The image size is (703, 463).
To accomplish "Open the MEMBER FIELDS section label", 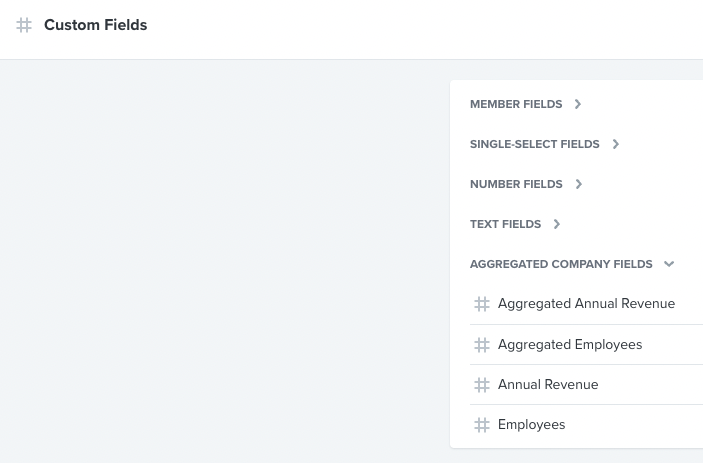I will pos(516,104).
